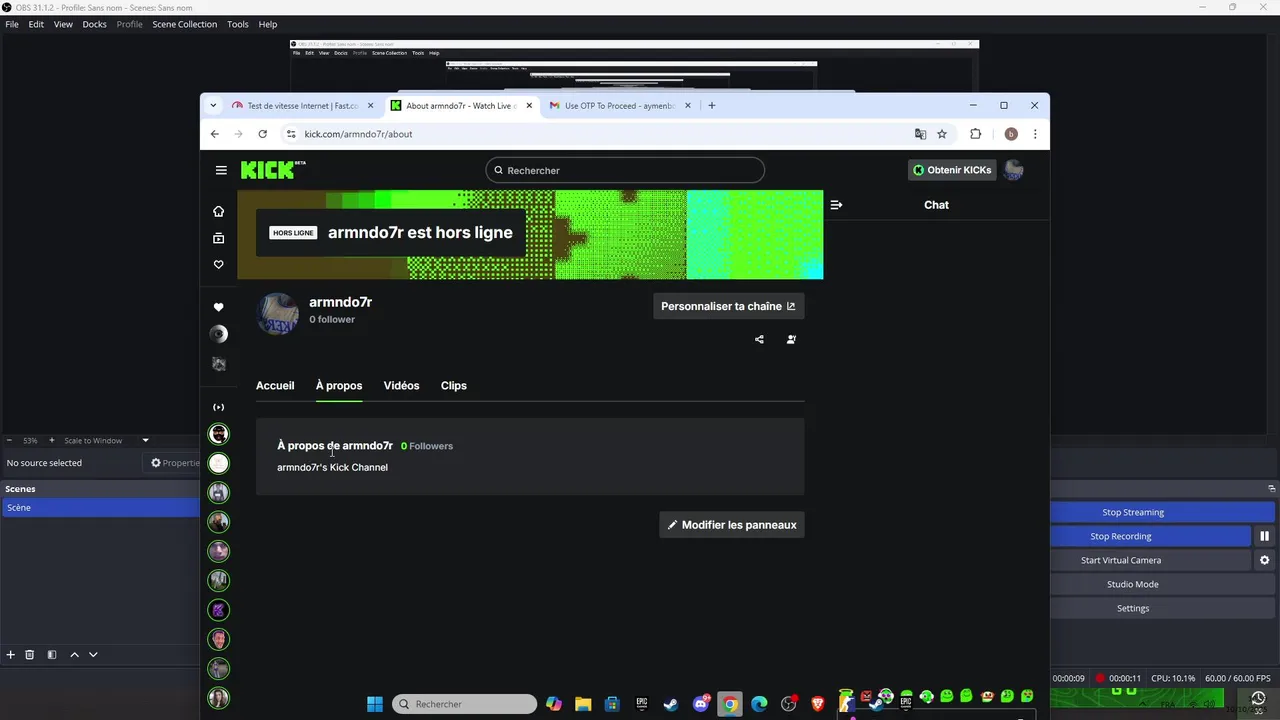Click Kick home icon in sidebar
The height and width of the screenshot is (720, 1280).
pyautogui.click(x=218, y=211)
